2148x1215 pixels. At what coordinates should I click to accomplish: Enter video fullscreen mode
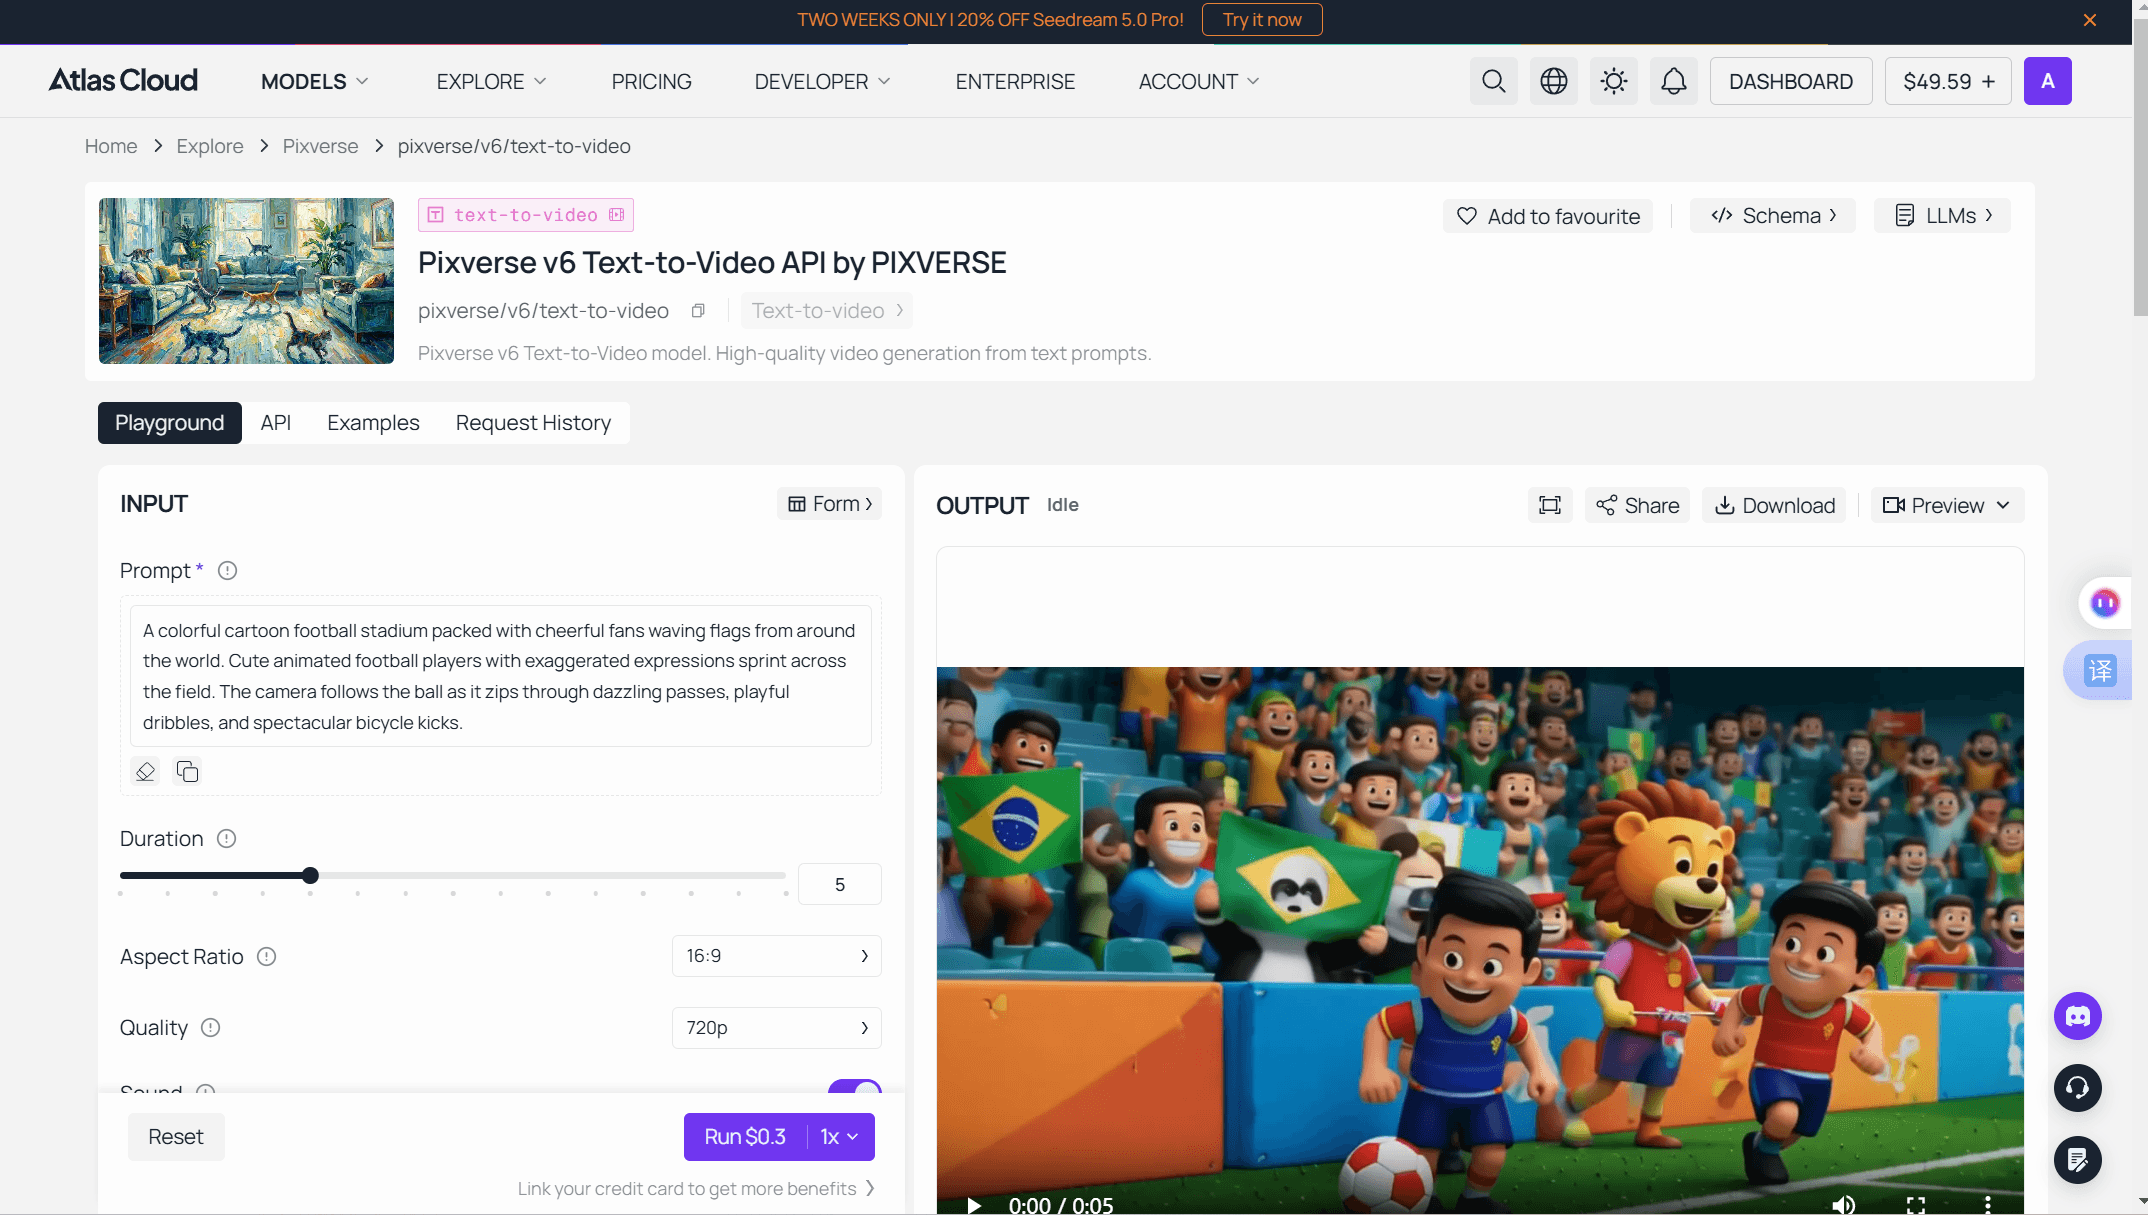tap(1915, 1205)
